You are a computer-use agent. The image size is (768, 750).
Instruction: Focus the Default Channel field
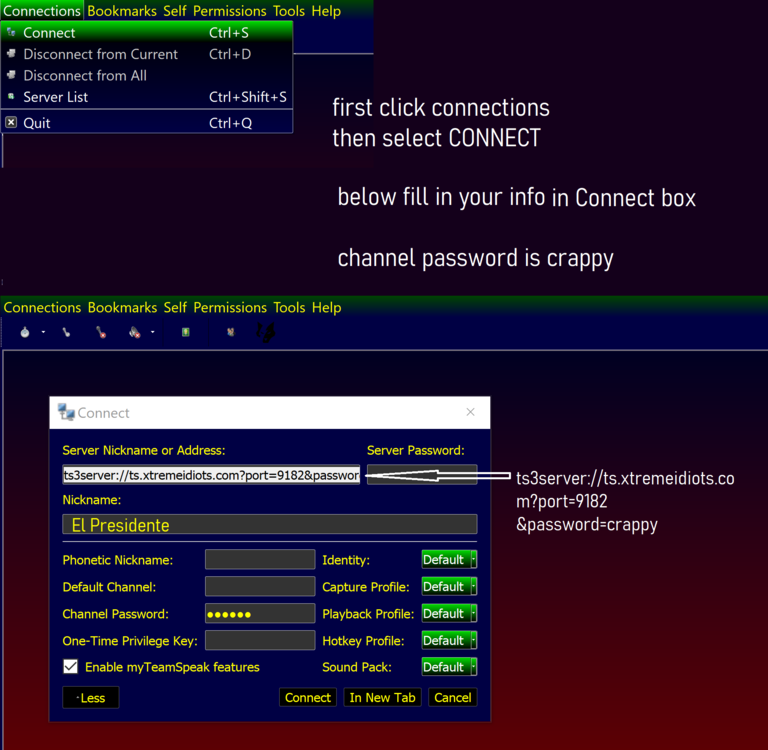coord(260,586)
